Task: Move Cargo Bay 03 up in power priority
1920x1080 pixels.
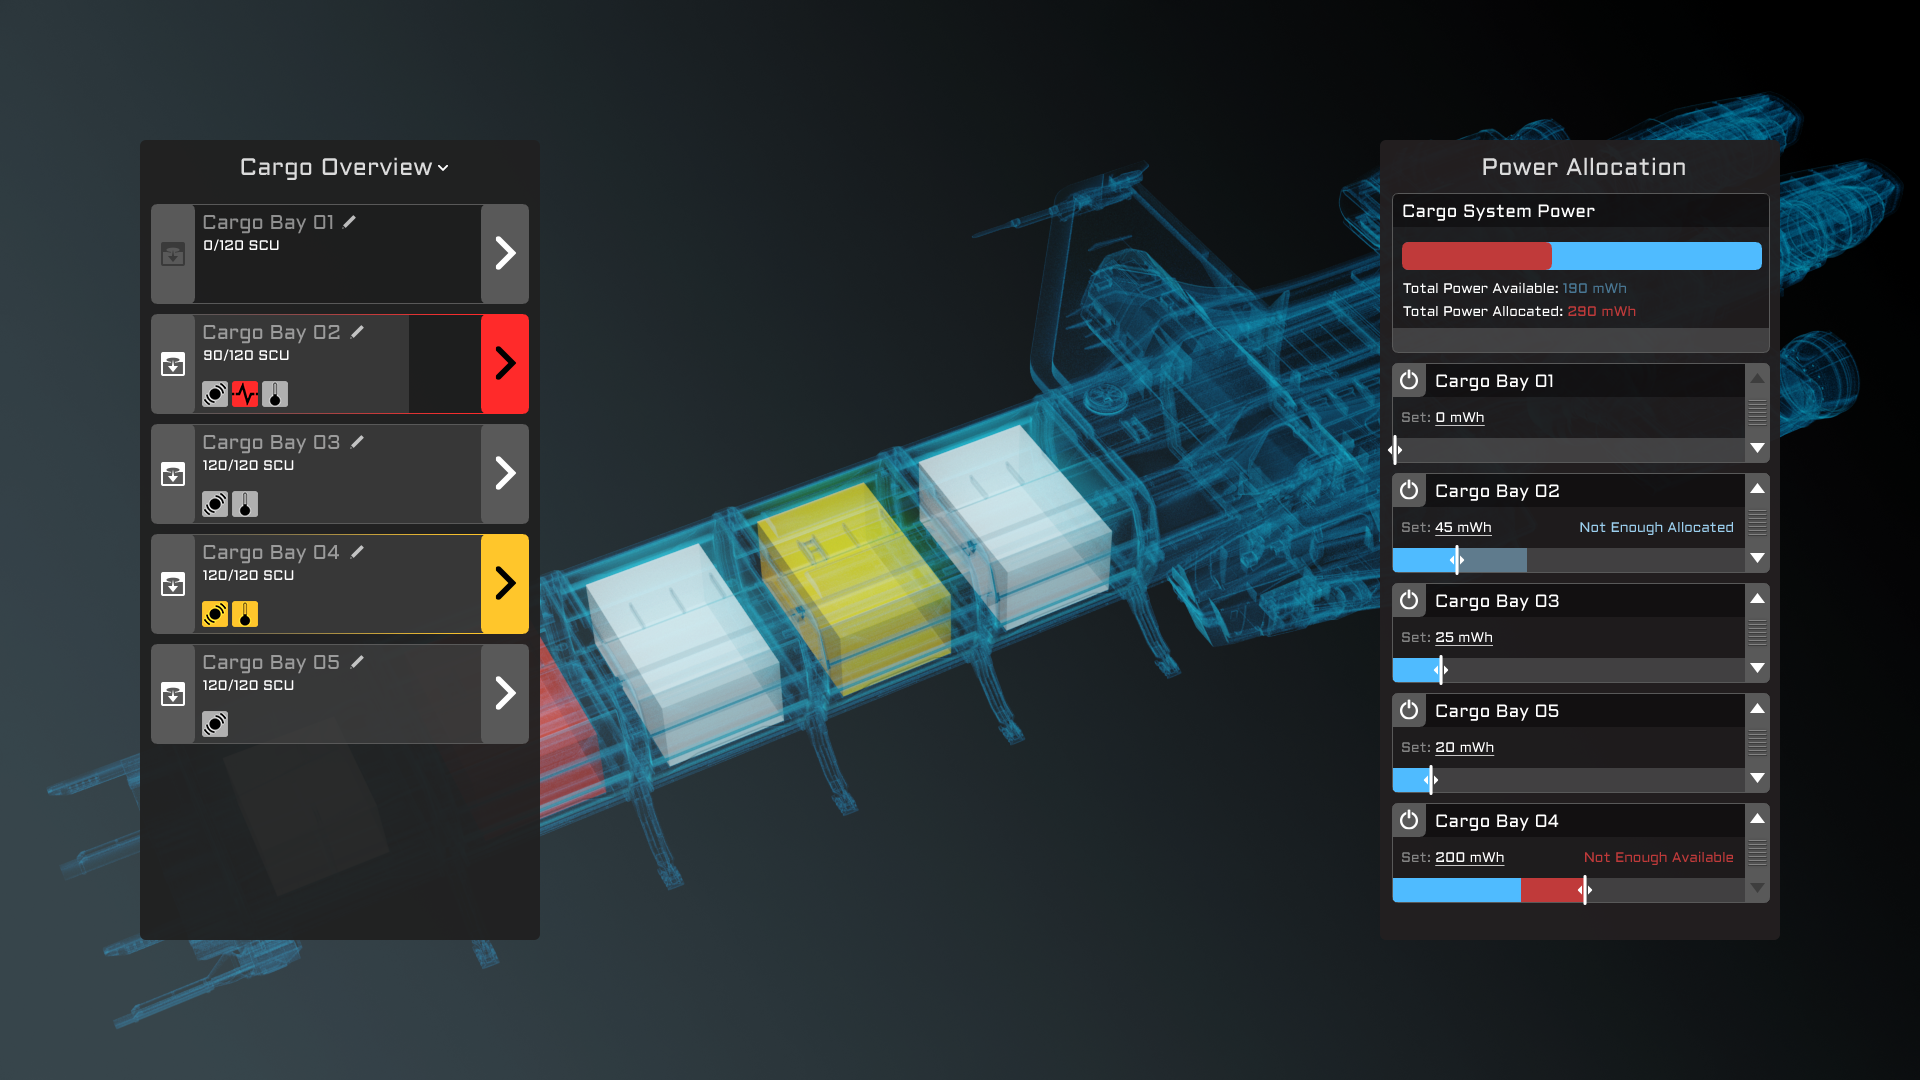Action: tap(1757, 598)
